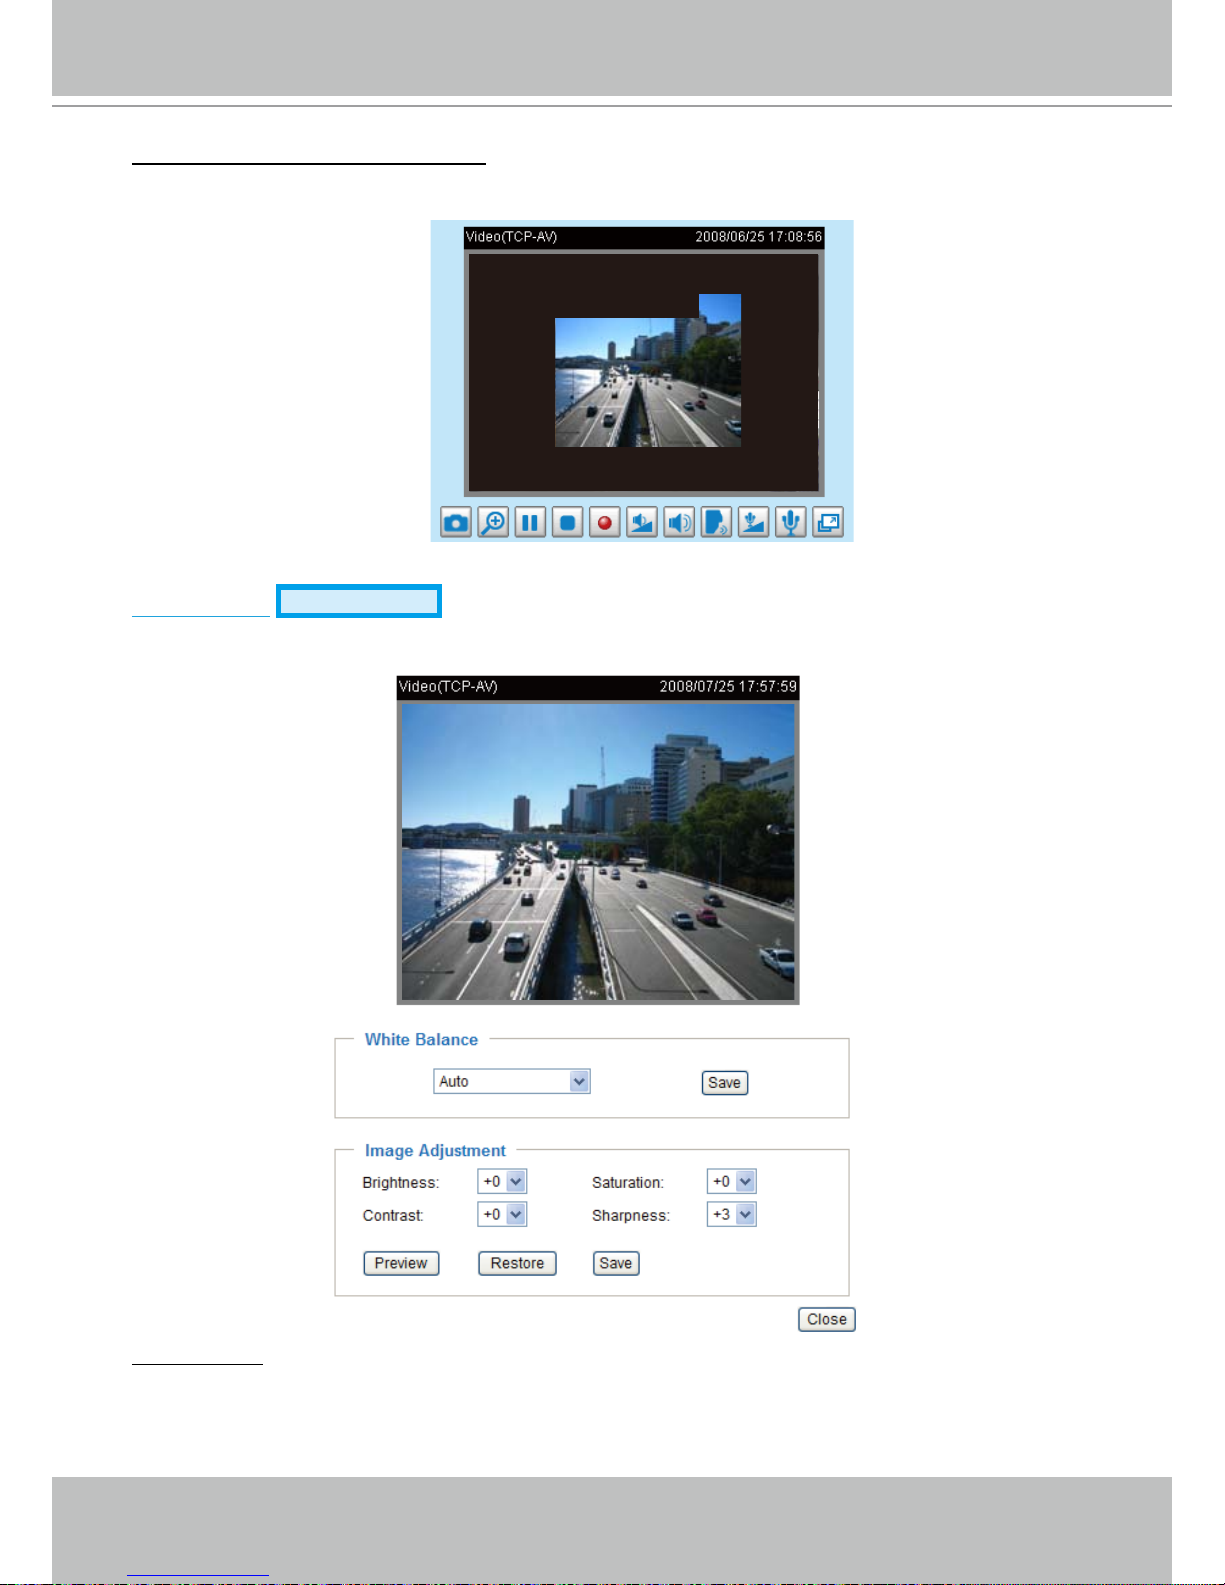Click the small zoomed video image
This screenshot has width=1225, height=1585.
[648, 382]
